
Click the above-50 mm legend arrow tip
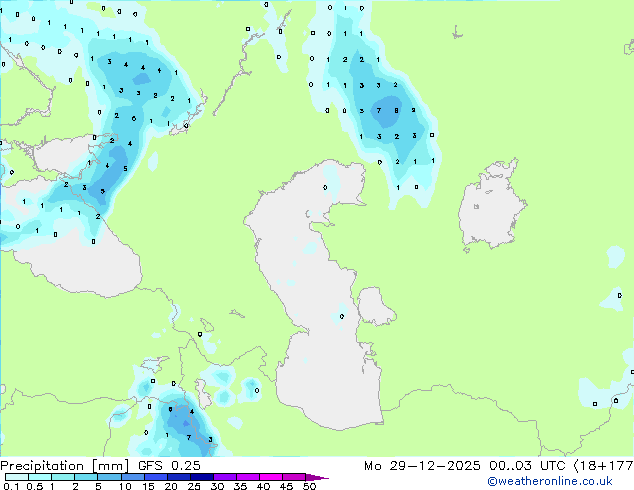pos(317,477)
